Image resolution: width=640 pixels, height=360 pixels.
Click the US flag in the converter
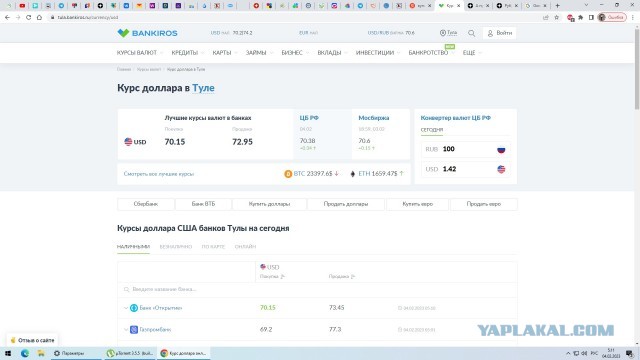(x=501, y=169)
